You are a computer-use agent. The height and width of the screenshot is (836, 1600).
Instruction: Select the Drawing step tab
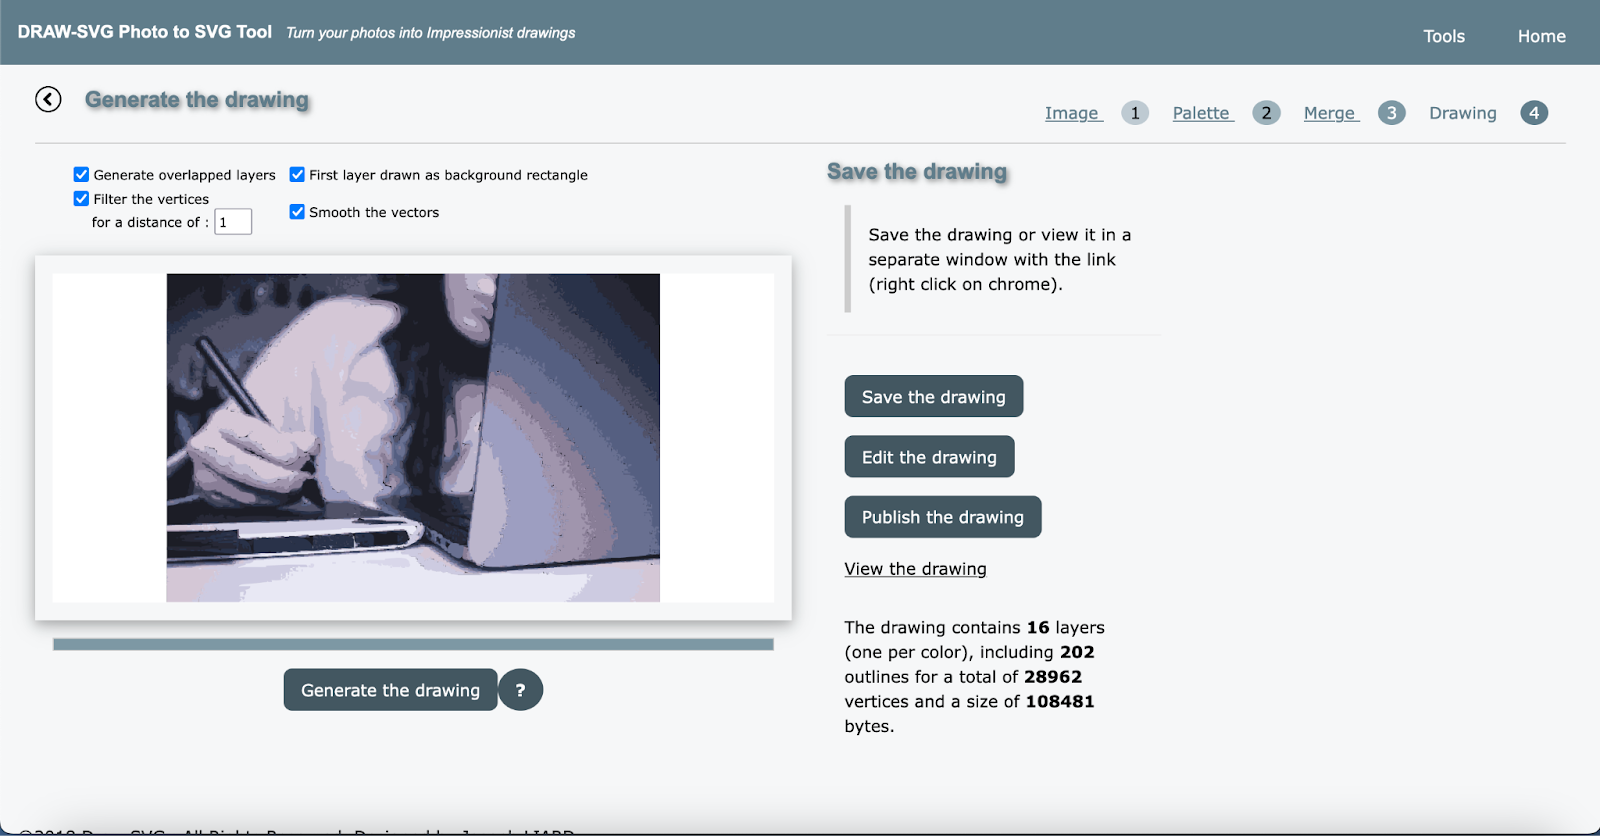pos(1462,113)
